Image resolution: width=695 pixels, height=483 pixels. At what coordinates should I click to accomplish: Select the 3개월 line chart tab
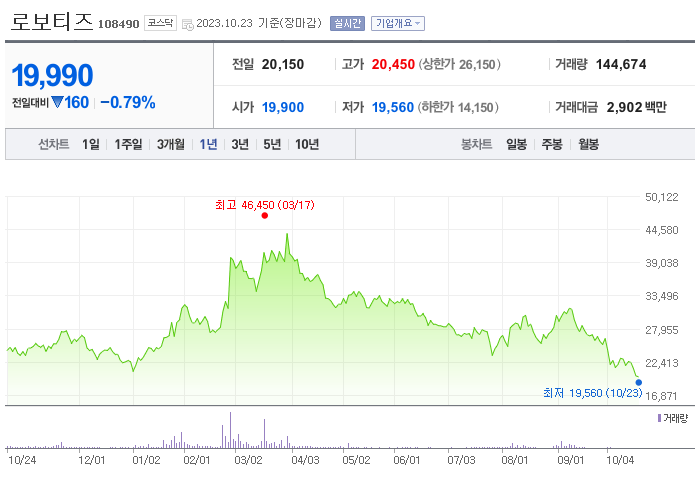click(x=171, y=144)
